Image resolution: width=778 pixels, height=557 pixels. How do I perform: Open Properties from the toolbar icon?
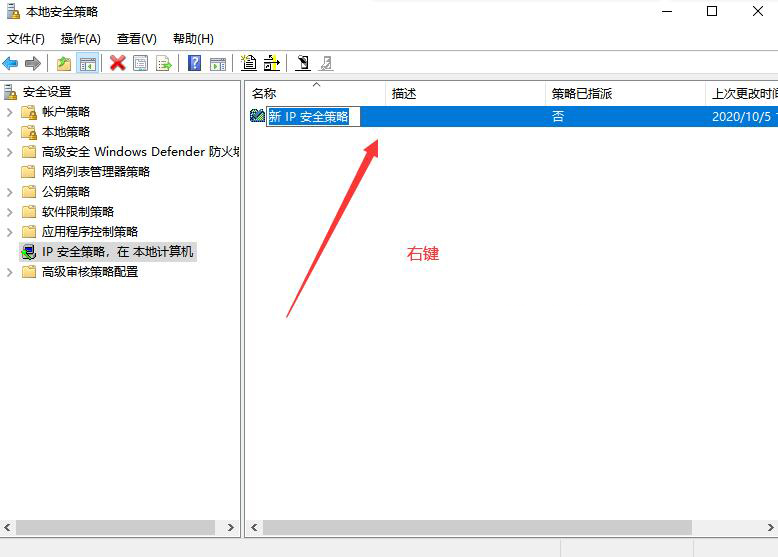141,63
